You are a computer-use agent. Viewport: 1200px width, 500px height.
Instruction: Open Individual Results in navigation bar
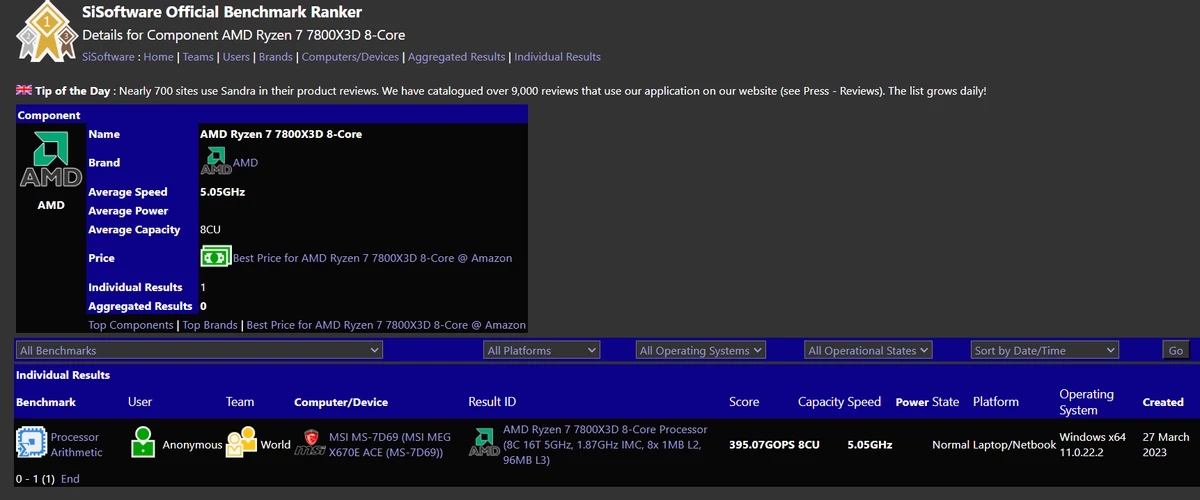pos(557,57)
